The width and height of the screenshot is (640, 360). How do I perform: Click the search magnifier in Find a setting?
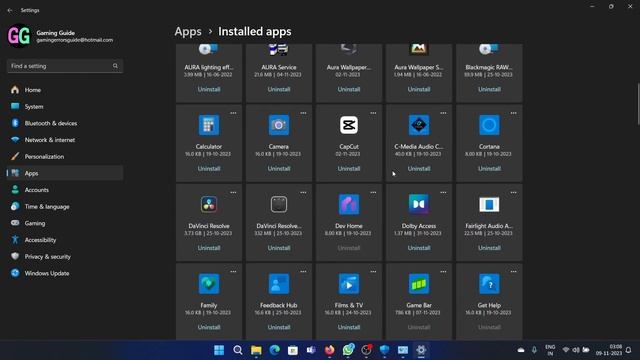click(115, 66)
